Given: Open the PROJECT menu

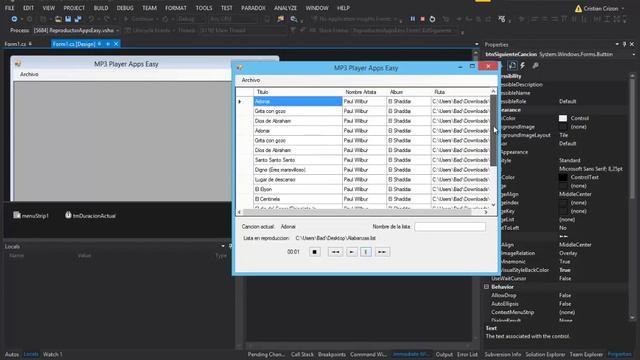Looking at the screenshot, I should pyautogui.click(x=74, y=8).
